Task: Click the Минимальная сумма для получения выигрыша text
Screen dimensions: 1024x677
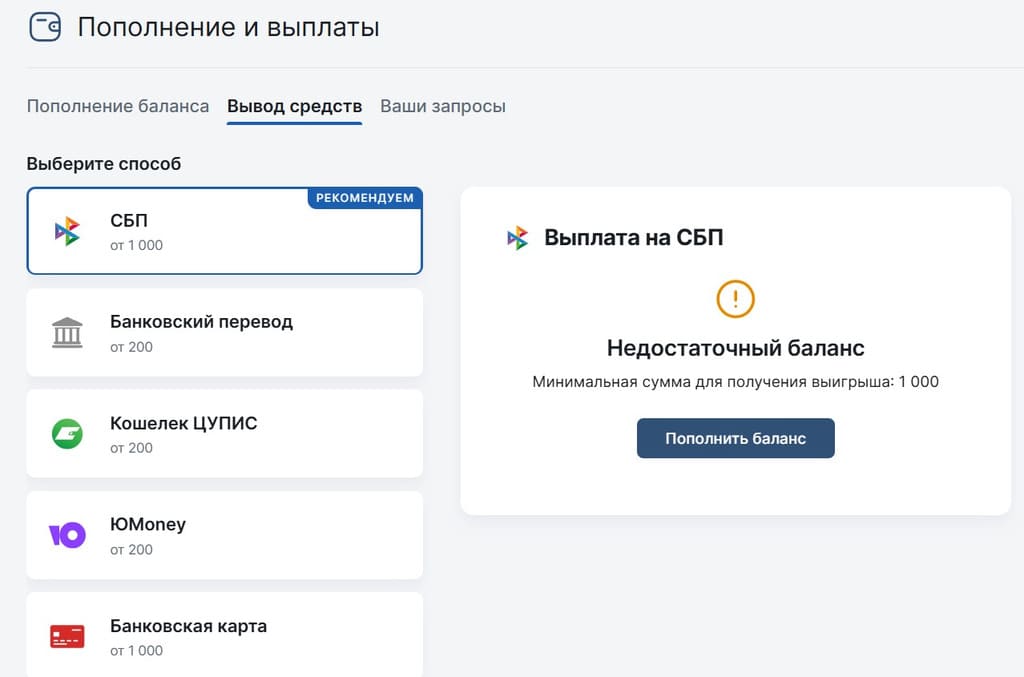Action: 735,382
